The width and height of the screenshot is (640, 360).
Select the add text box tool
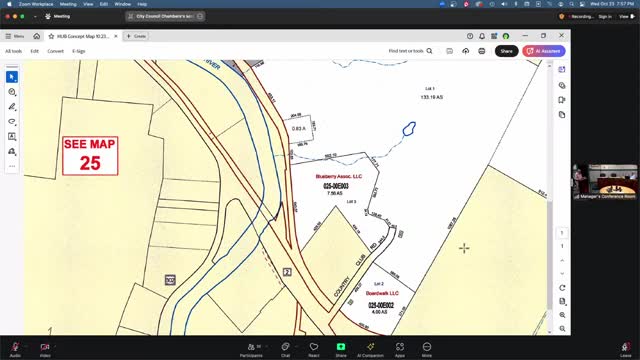coord(12,136)
